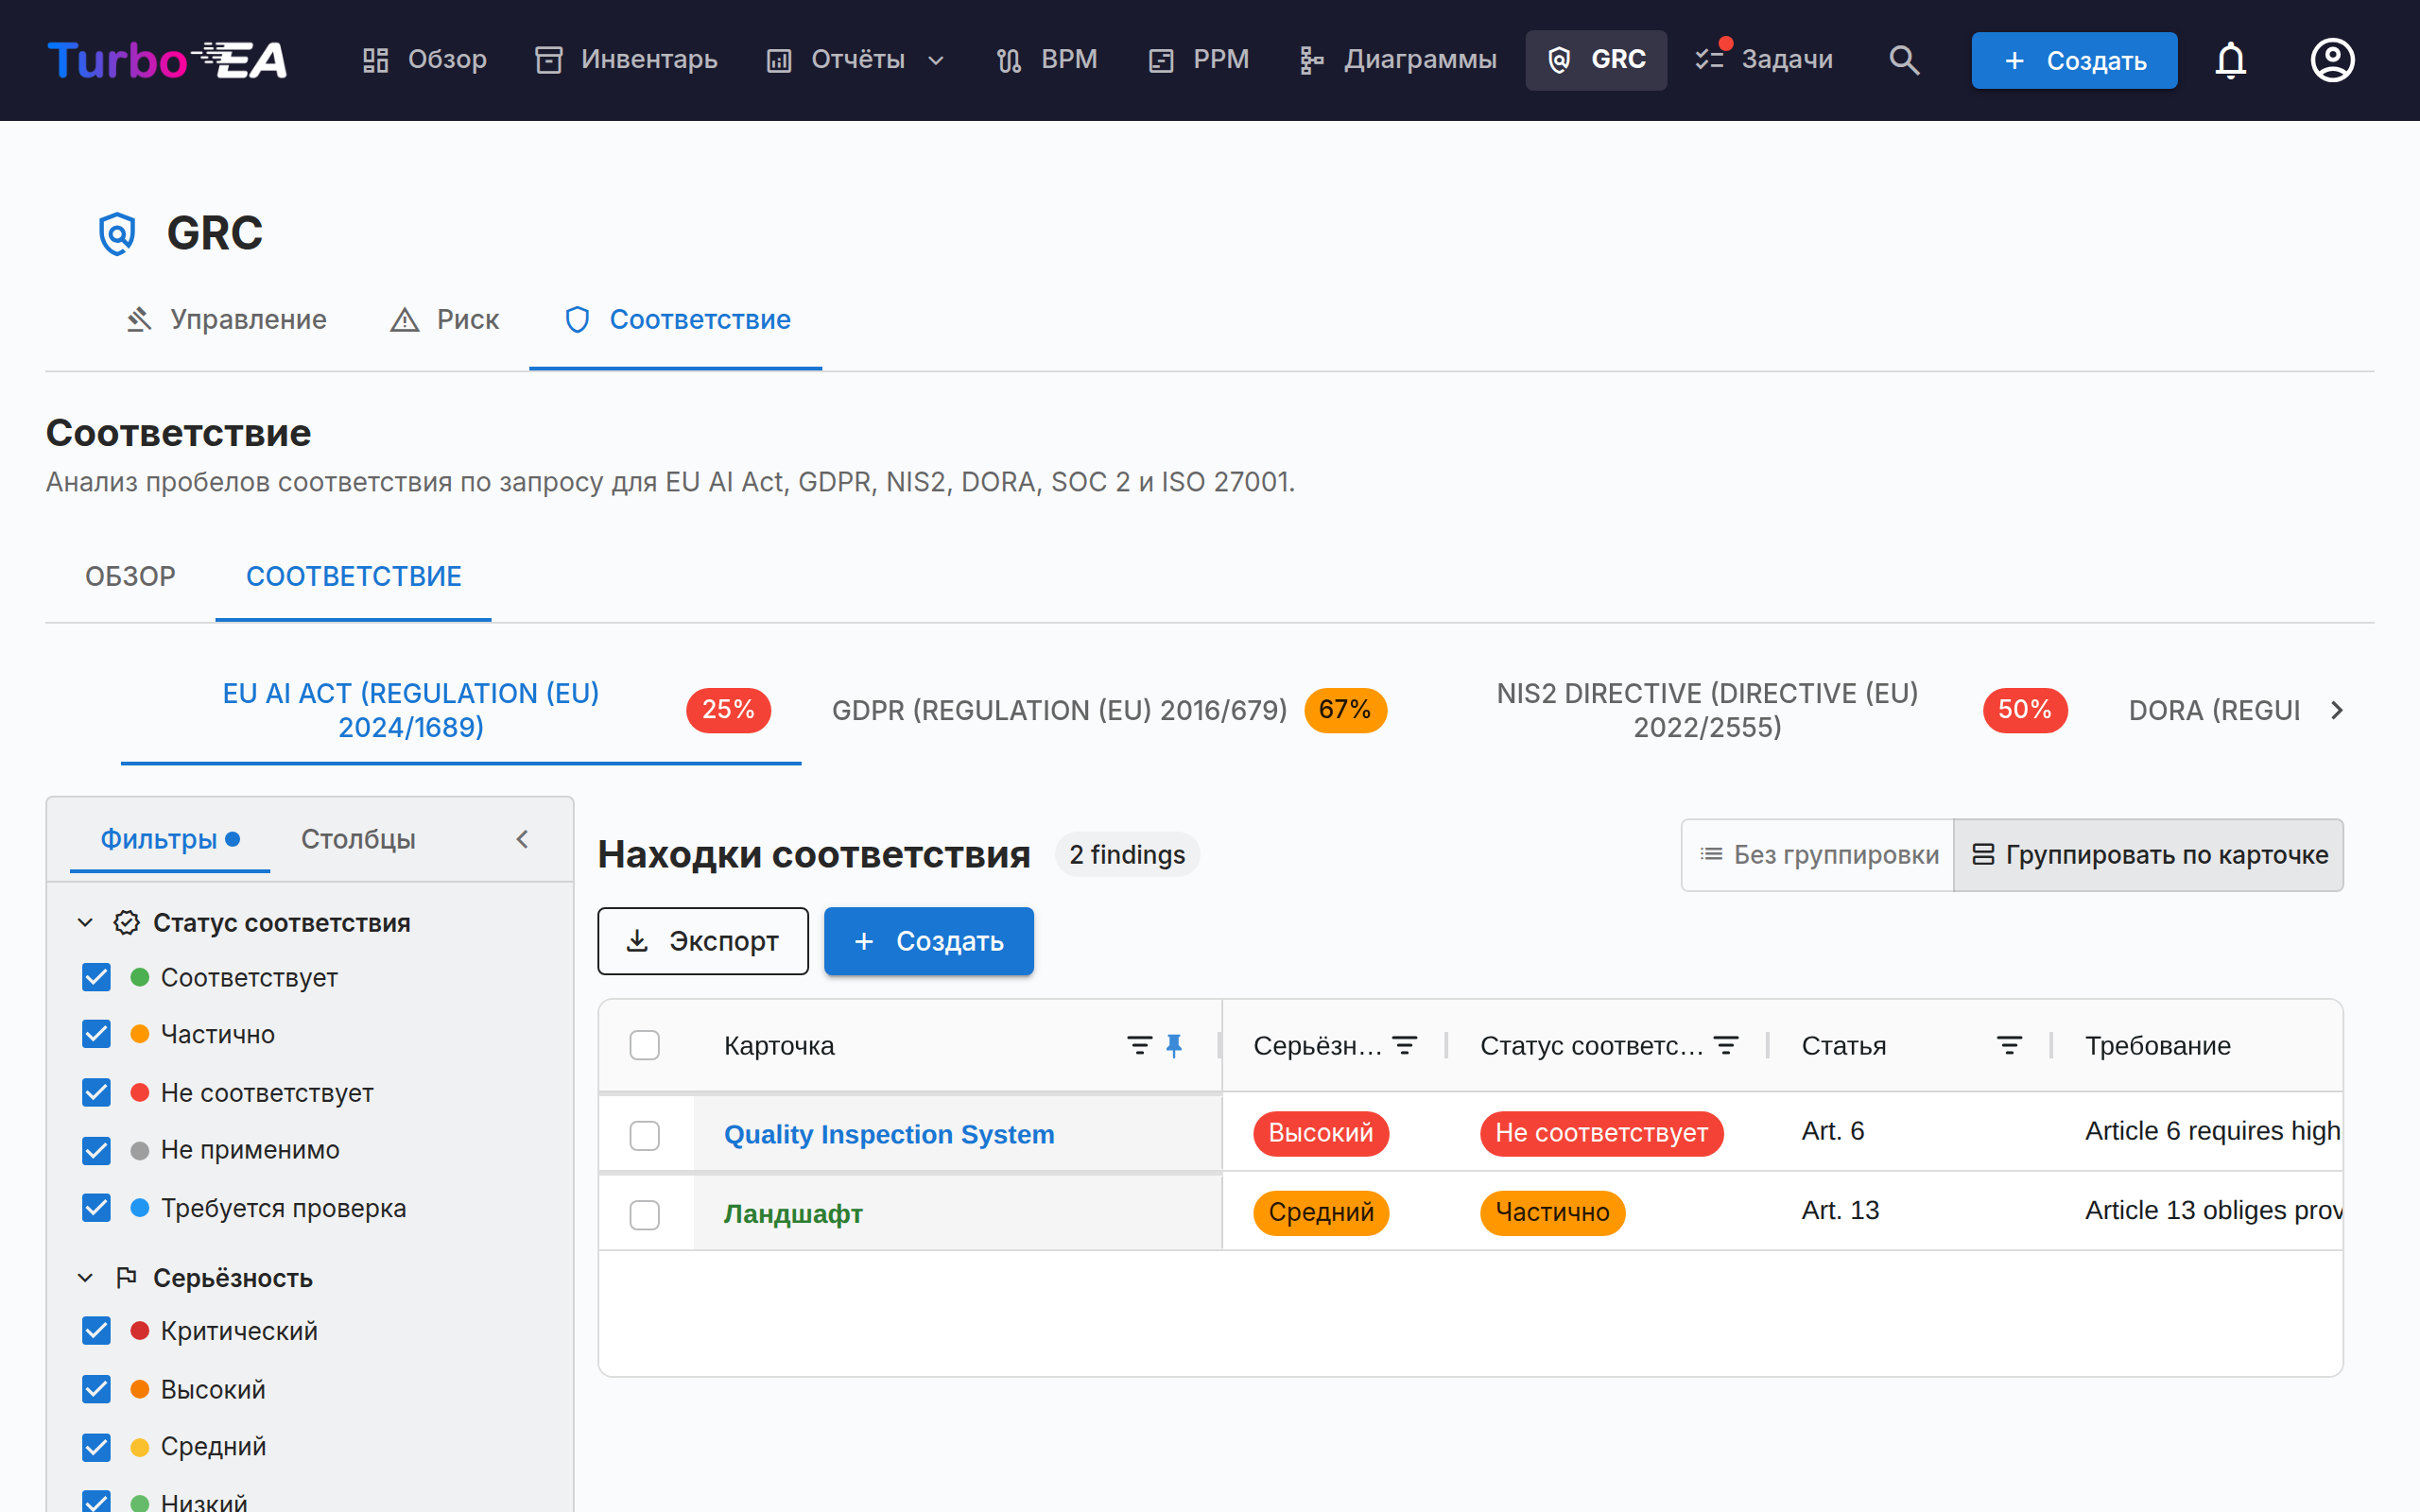Click the Высокий severity chip
The height and width of the screenshot is (1512, 2420).
(x=1321, y=1133)
